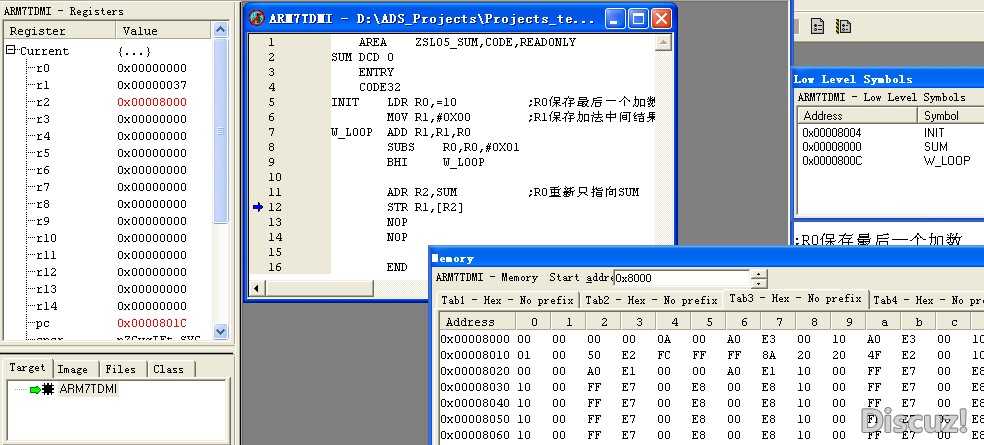The height and width of the screenshot is (445, 984).
Task: Click the Memory Start address input field
Action: (x=682, y=278)
